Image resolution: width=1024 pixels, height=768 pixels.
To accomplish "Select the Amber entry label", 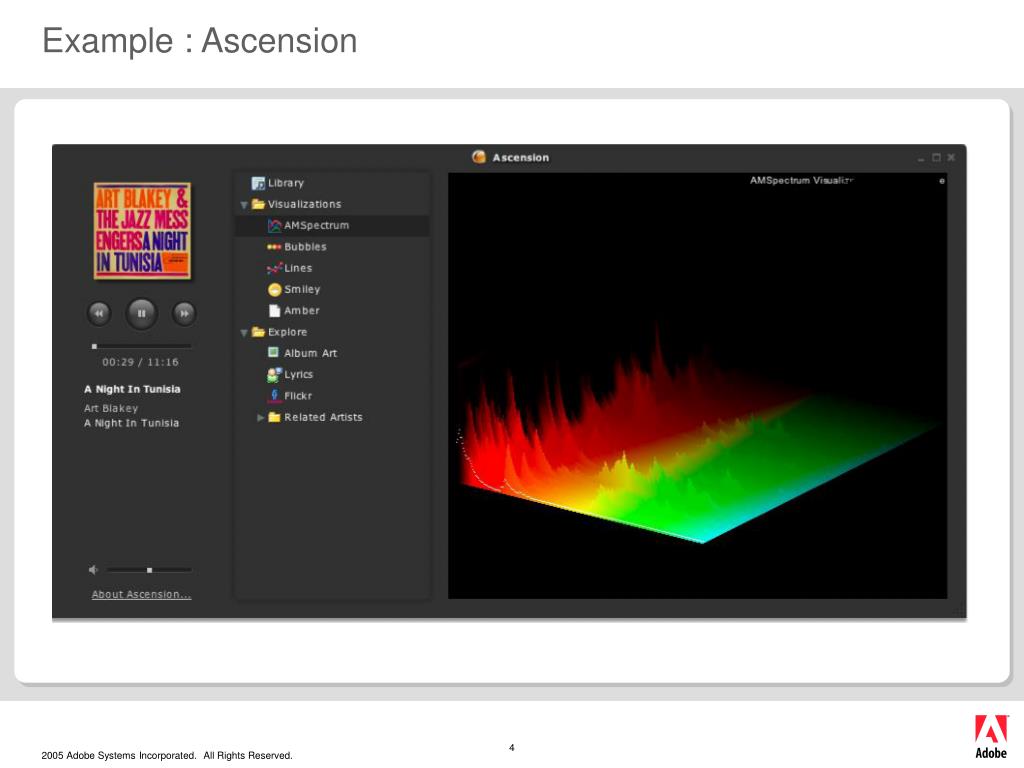I will click(x=302, y=311).
